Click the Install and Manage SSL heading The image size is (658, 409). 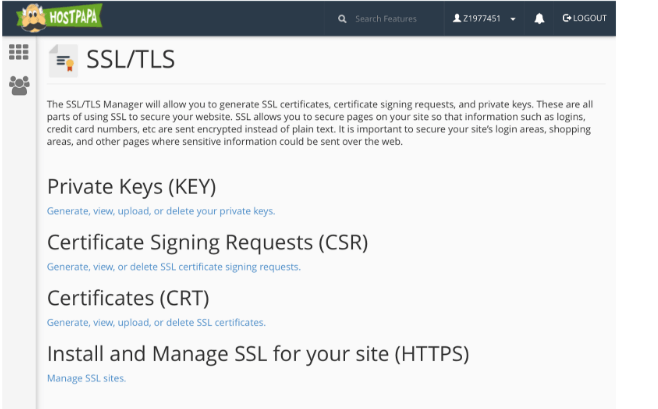tap(258, 354)
